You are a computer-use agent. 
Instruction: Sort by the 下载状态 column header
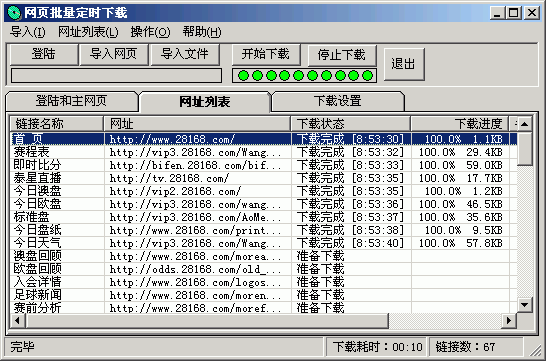click(x=351, y=124)
